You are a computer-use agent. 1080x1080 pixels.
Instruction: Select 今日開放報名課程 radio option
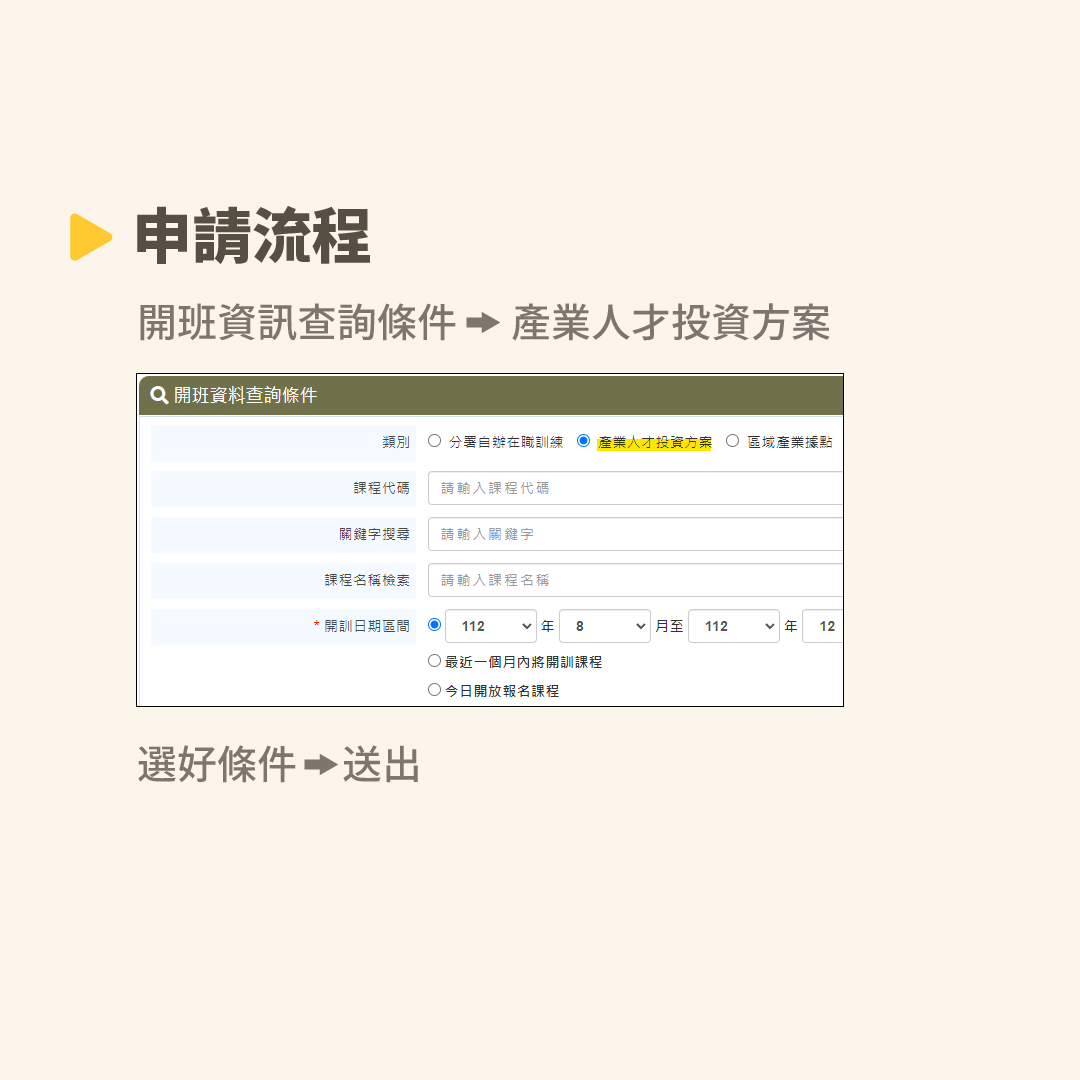435,689
